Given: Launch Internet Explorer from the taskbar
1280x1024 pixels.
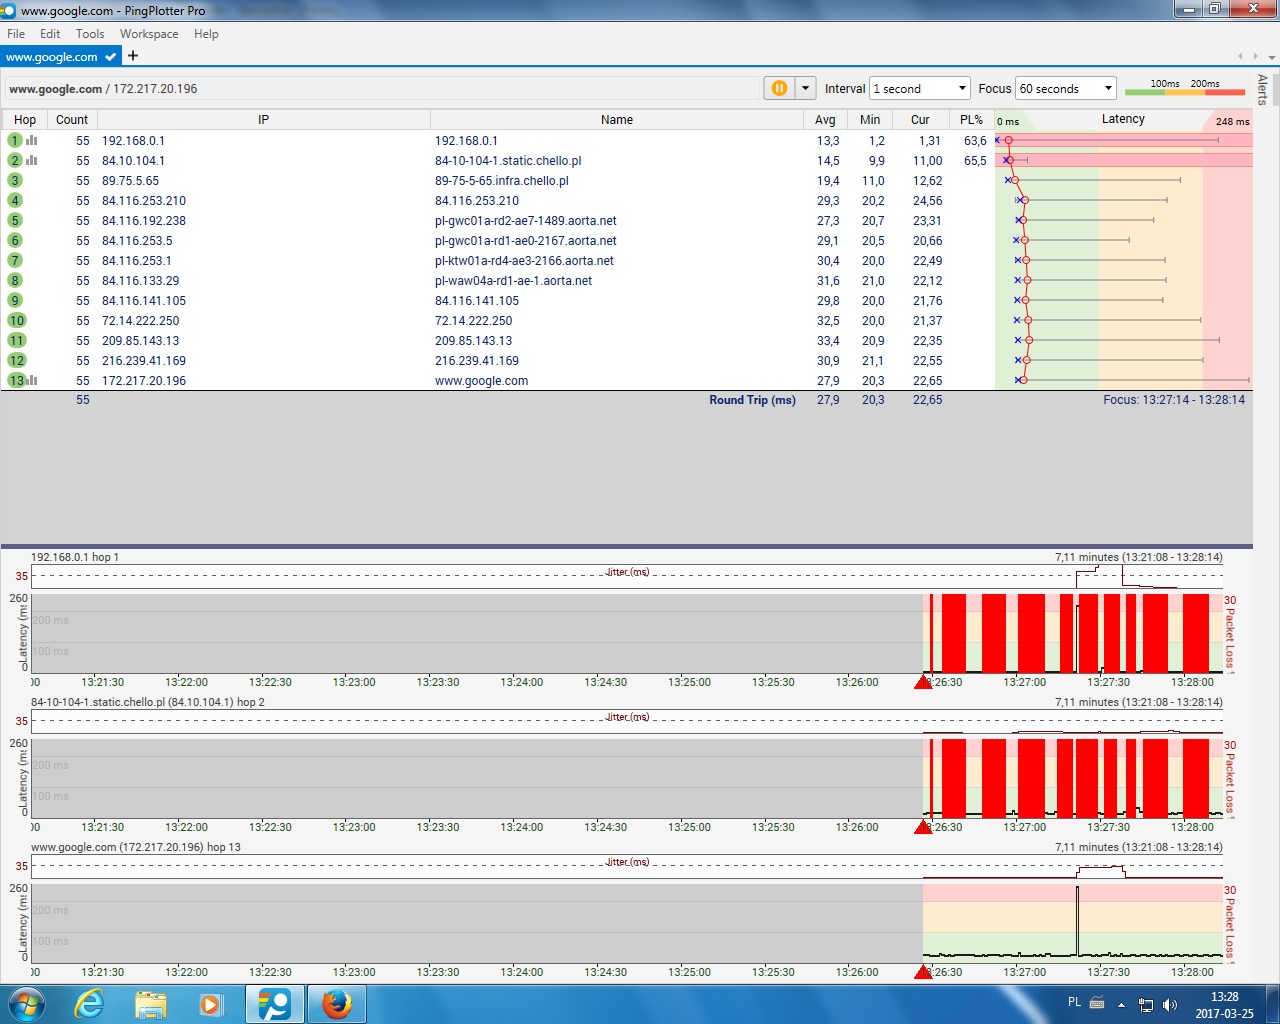Looking at the screenshot, I should [x=90, y=1004].
